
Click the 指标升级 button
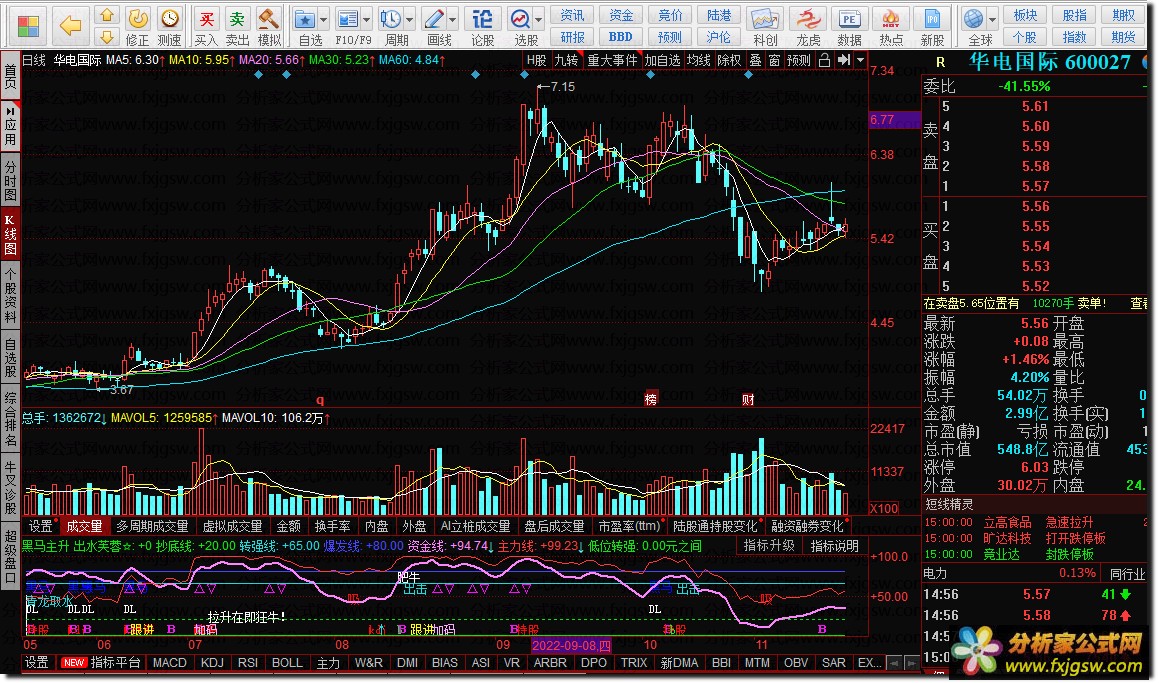(769, 546)
